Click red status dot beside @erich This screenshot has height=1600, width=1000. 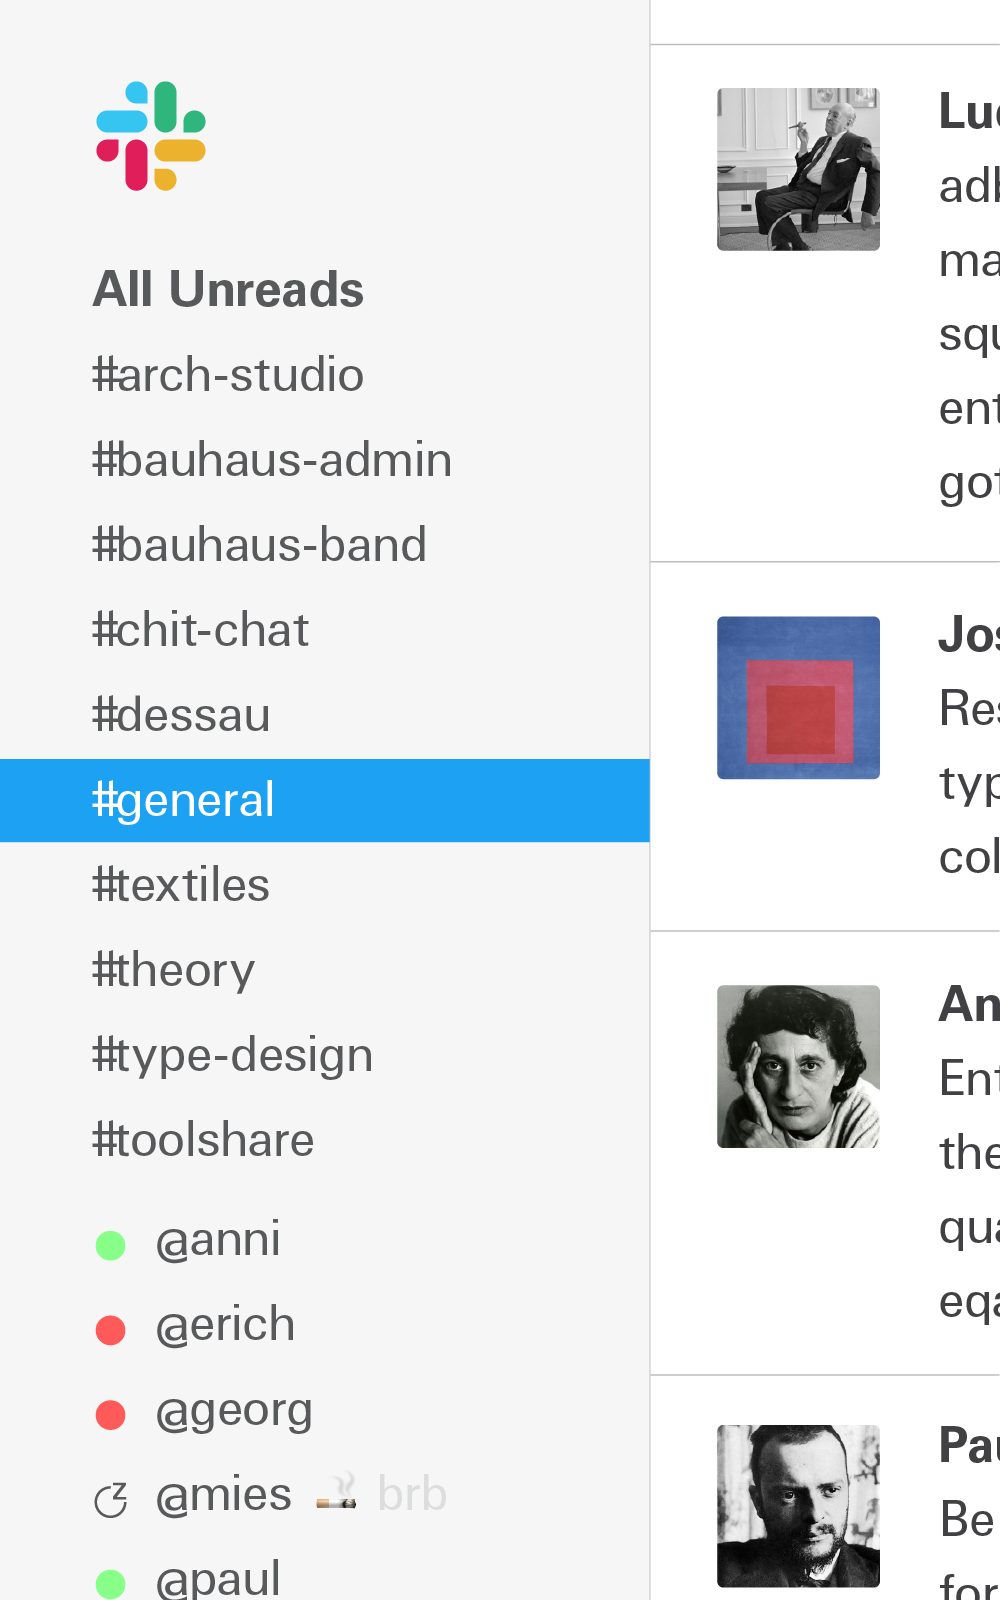tap(110, 1330)
